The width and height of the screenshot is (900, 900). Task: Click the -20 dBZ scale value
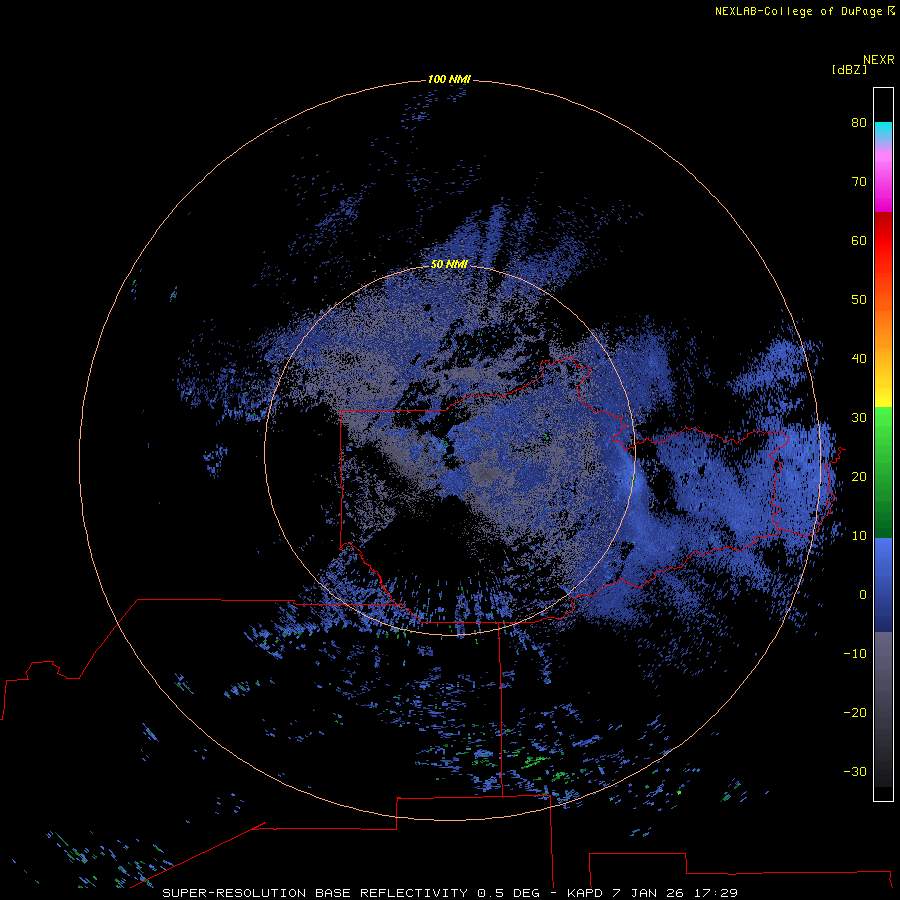855,713
